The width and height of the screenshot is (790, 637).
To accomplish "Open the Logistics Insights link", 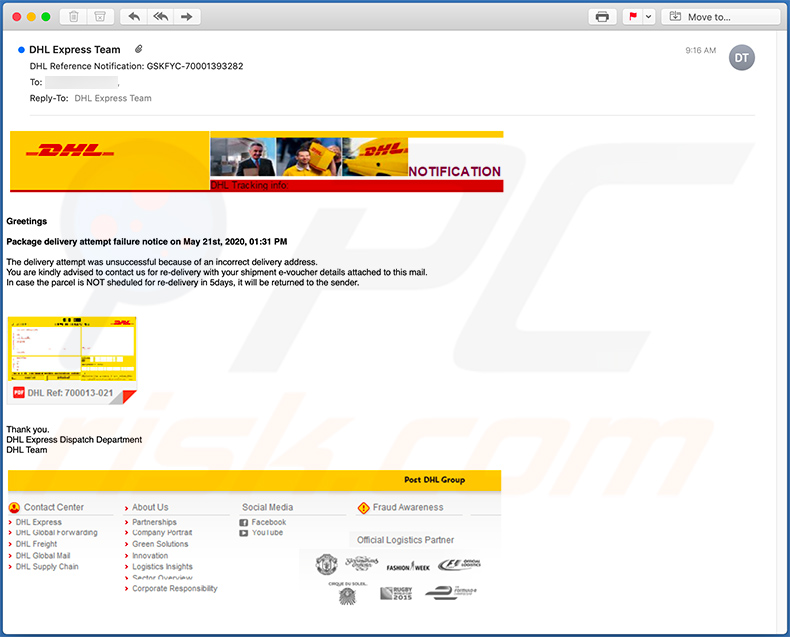I will (162, 566).
